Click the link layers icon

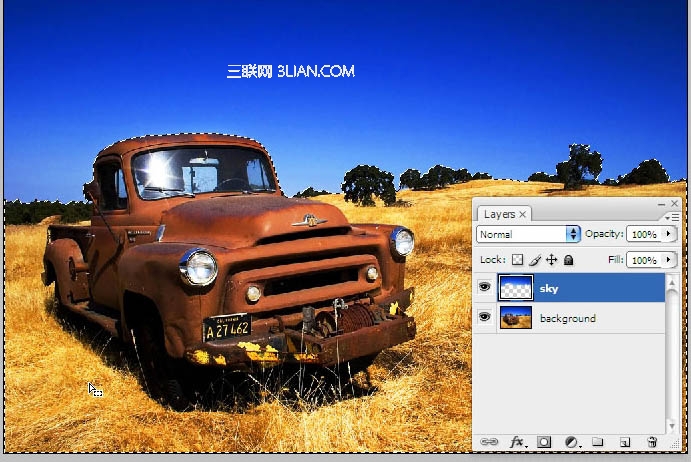[489, 441]
